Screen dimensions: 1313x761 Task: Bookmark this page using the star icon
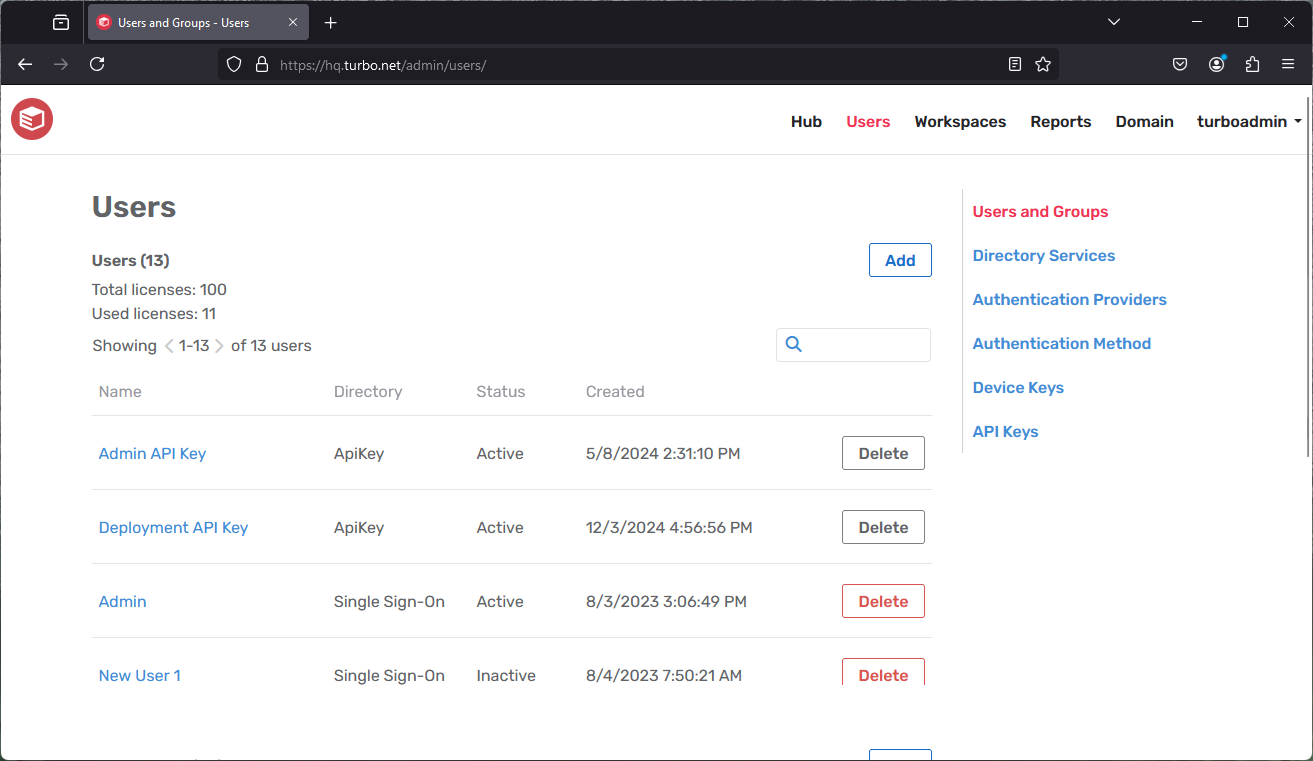[1043, 63]
